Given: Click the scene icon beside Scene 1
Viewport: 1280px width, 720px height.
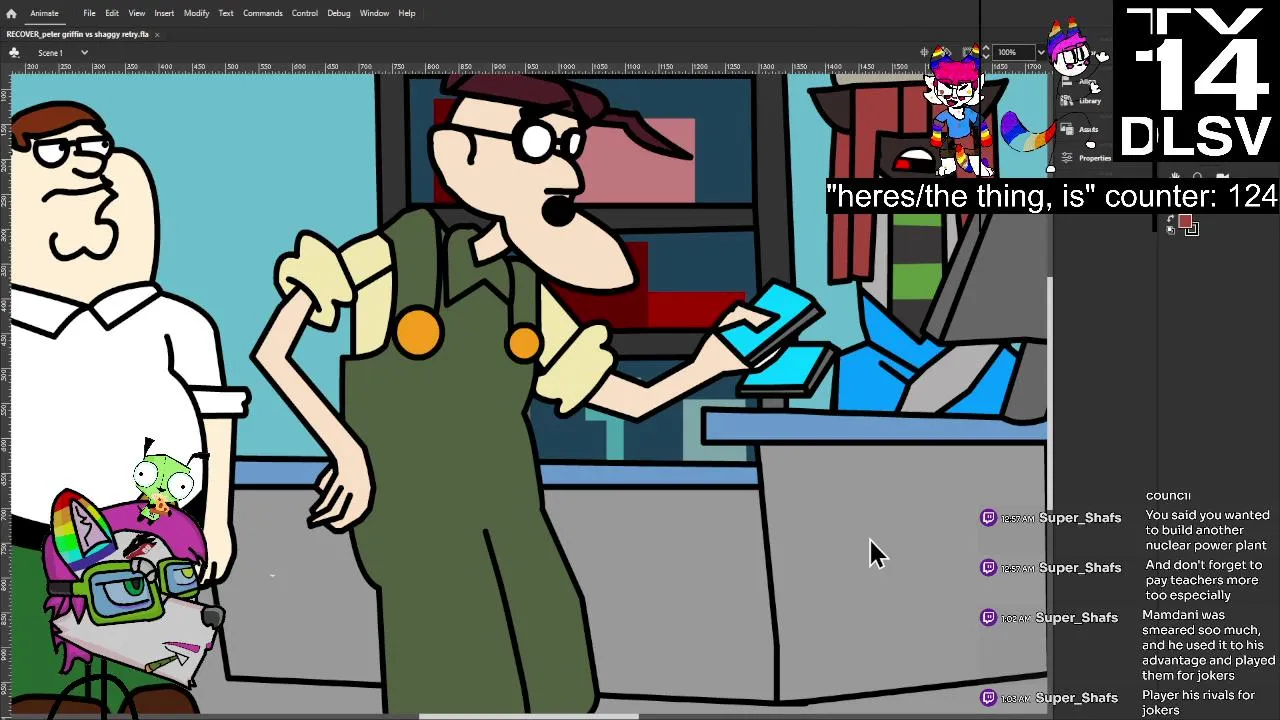Looking at the screenshot, I should (14, 52).
